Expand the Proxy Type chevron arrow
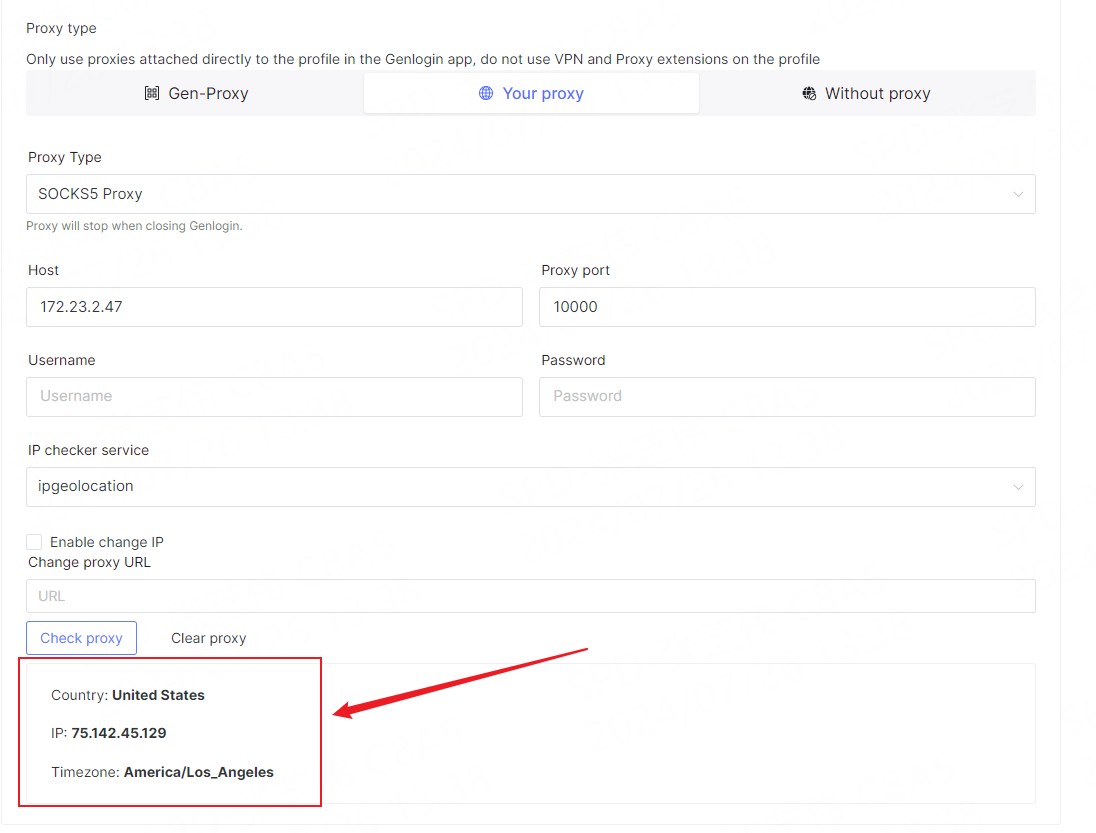This screenshot has height=833, width=1096. coord(1018,194)
